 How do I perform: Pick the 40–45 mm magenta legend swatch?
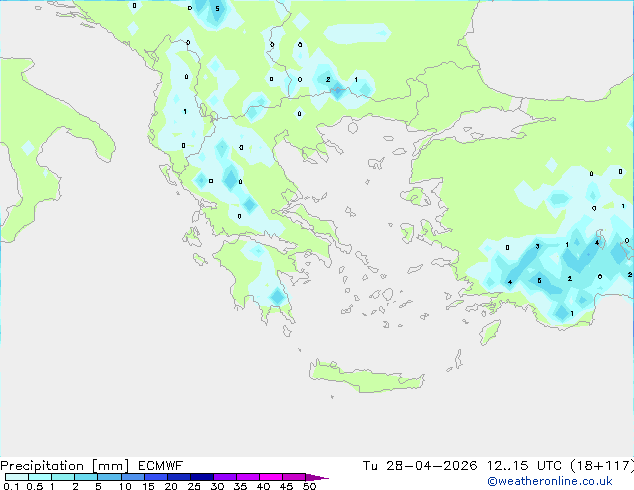click(x=271, y=477)
